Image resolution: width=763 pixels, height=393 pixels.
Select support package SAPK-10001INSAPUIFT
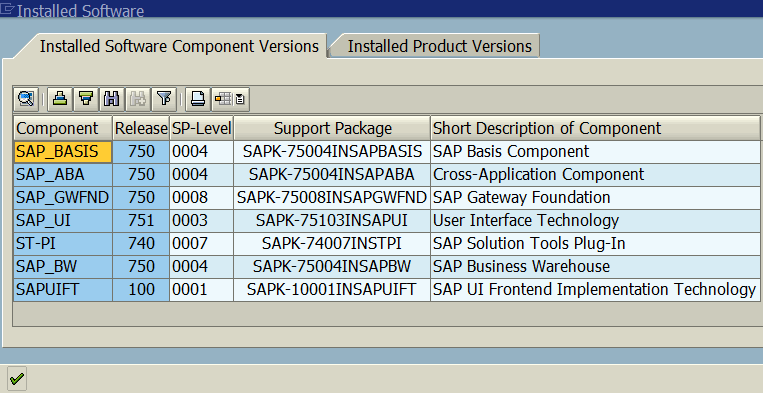332,289
